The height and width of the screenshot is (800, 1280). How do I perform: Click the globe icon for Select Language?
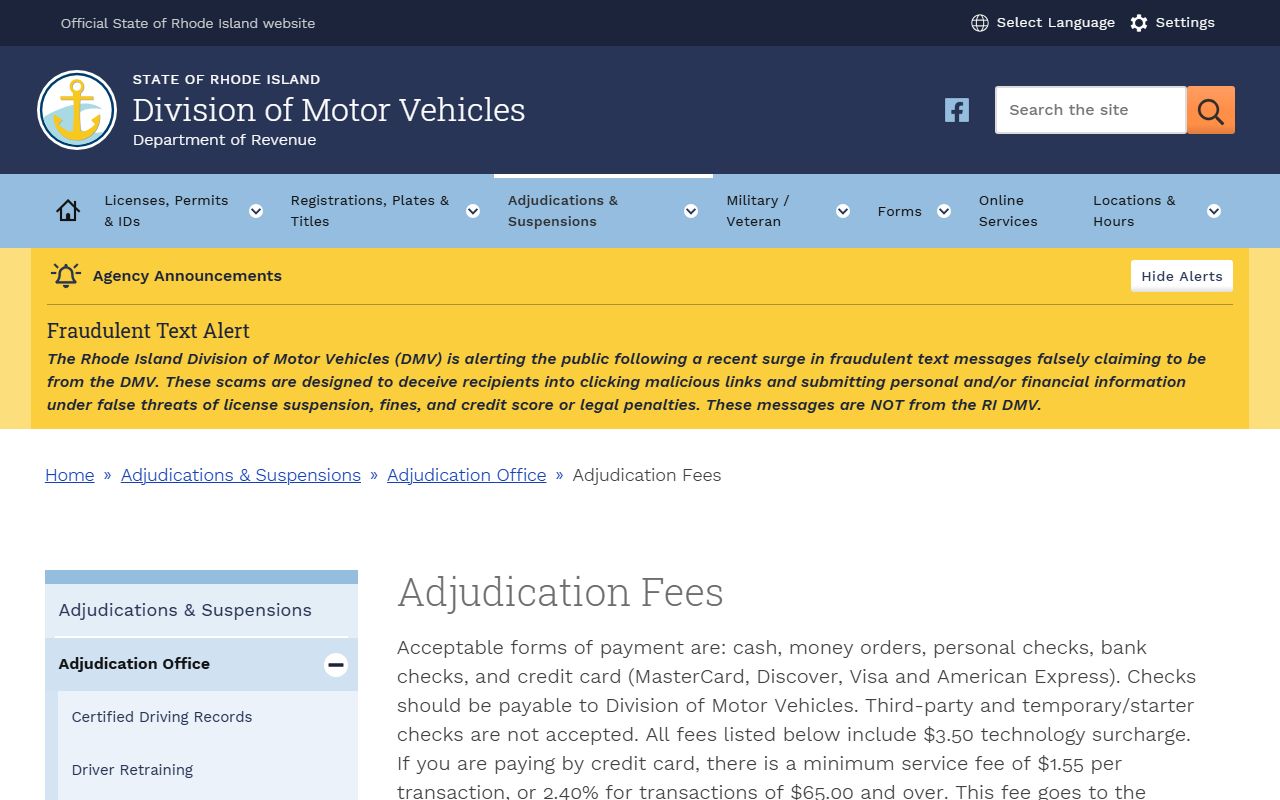tap(980, 23)
